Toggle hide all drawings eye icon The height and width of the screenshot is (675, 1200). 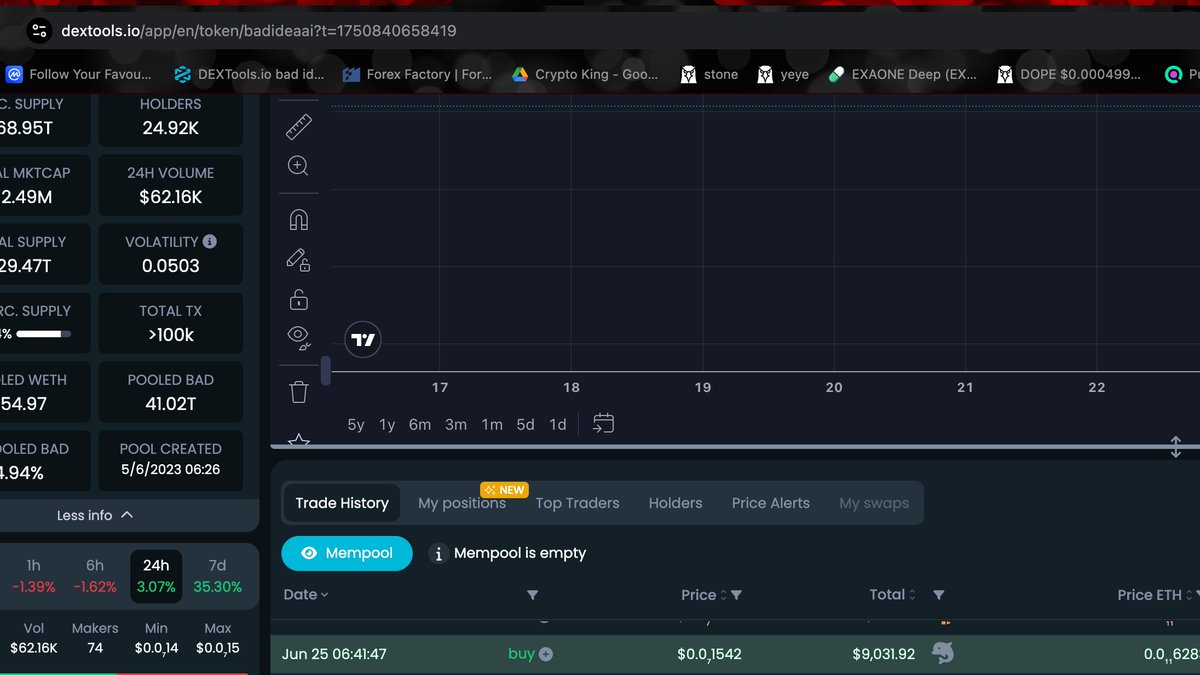click(x=298, y=336)
